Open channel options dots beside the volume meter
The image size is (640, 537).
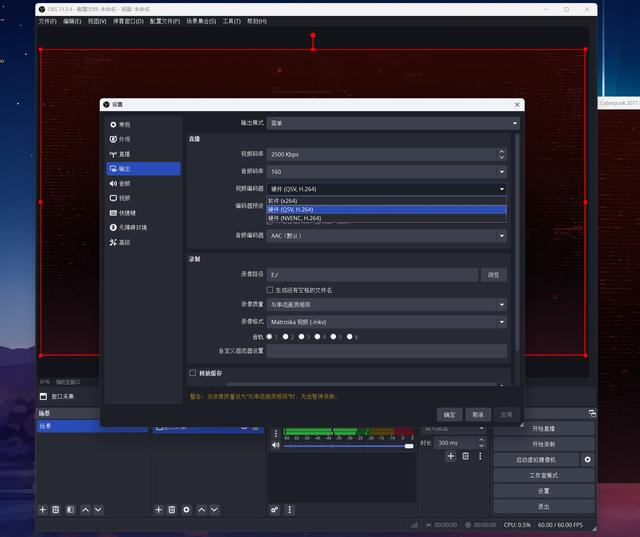(x=276, y=433)
